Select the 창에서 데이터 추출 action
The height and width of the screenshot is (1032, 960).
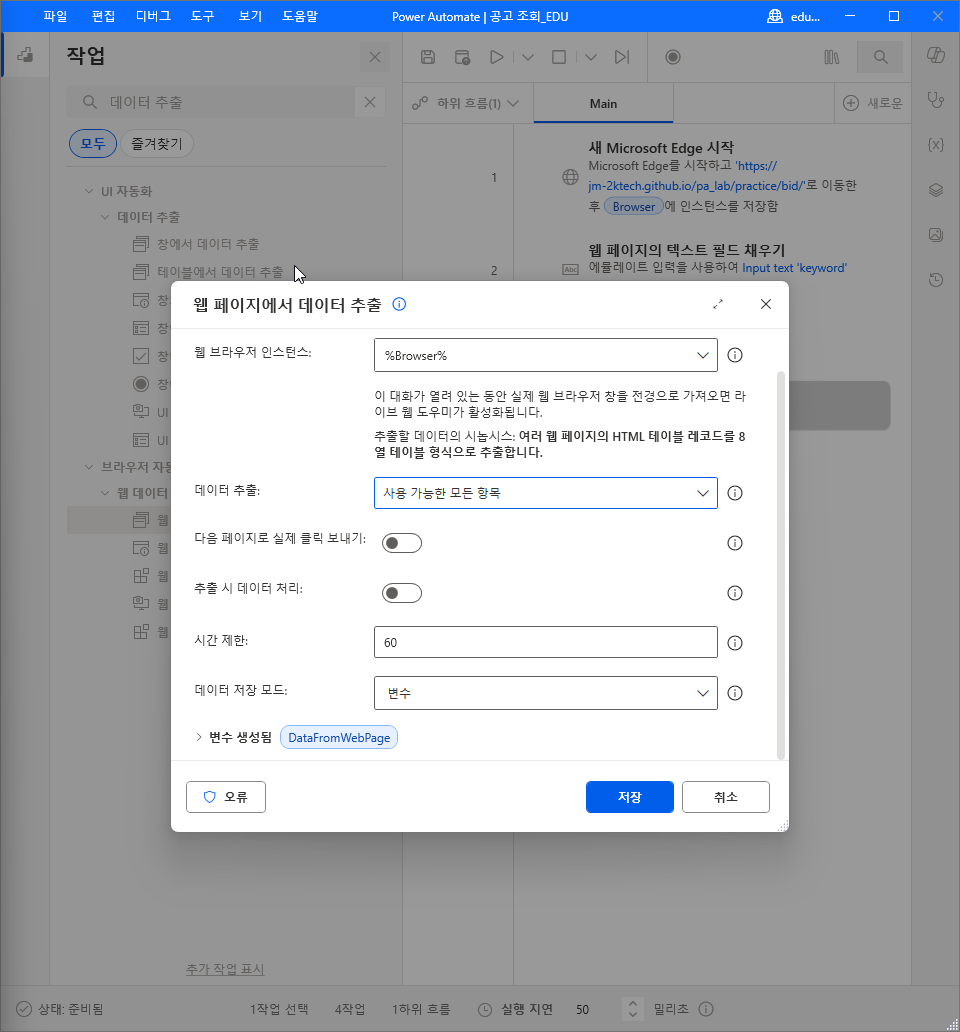208,244
